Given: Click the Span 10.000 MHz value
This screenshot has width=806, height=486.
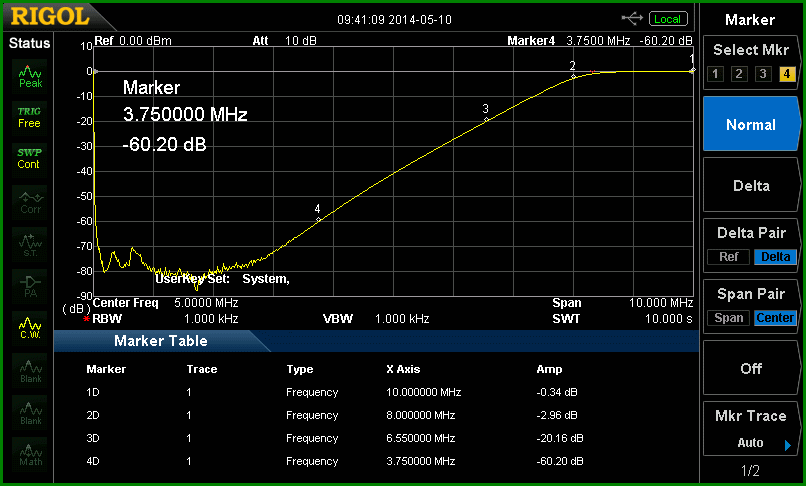Looking at the screenshot, I should pos(661,303).
